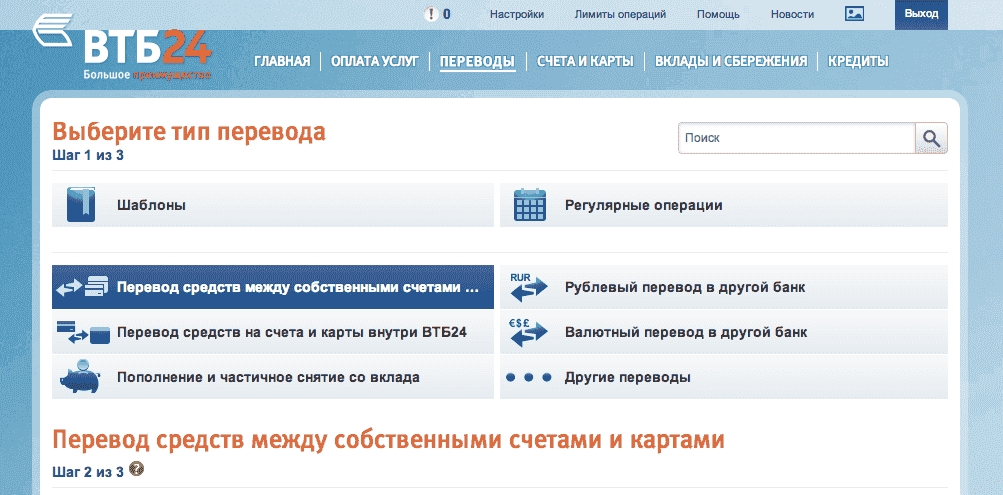Click the alert exclamation notification icon

pos(431,14)
